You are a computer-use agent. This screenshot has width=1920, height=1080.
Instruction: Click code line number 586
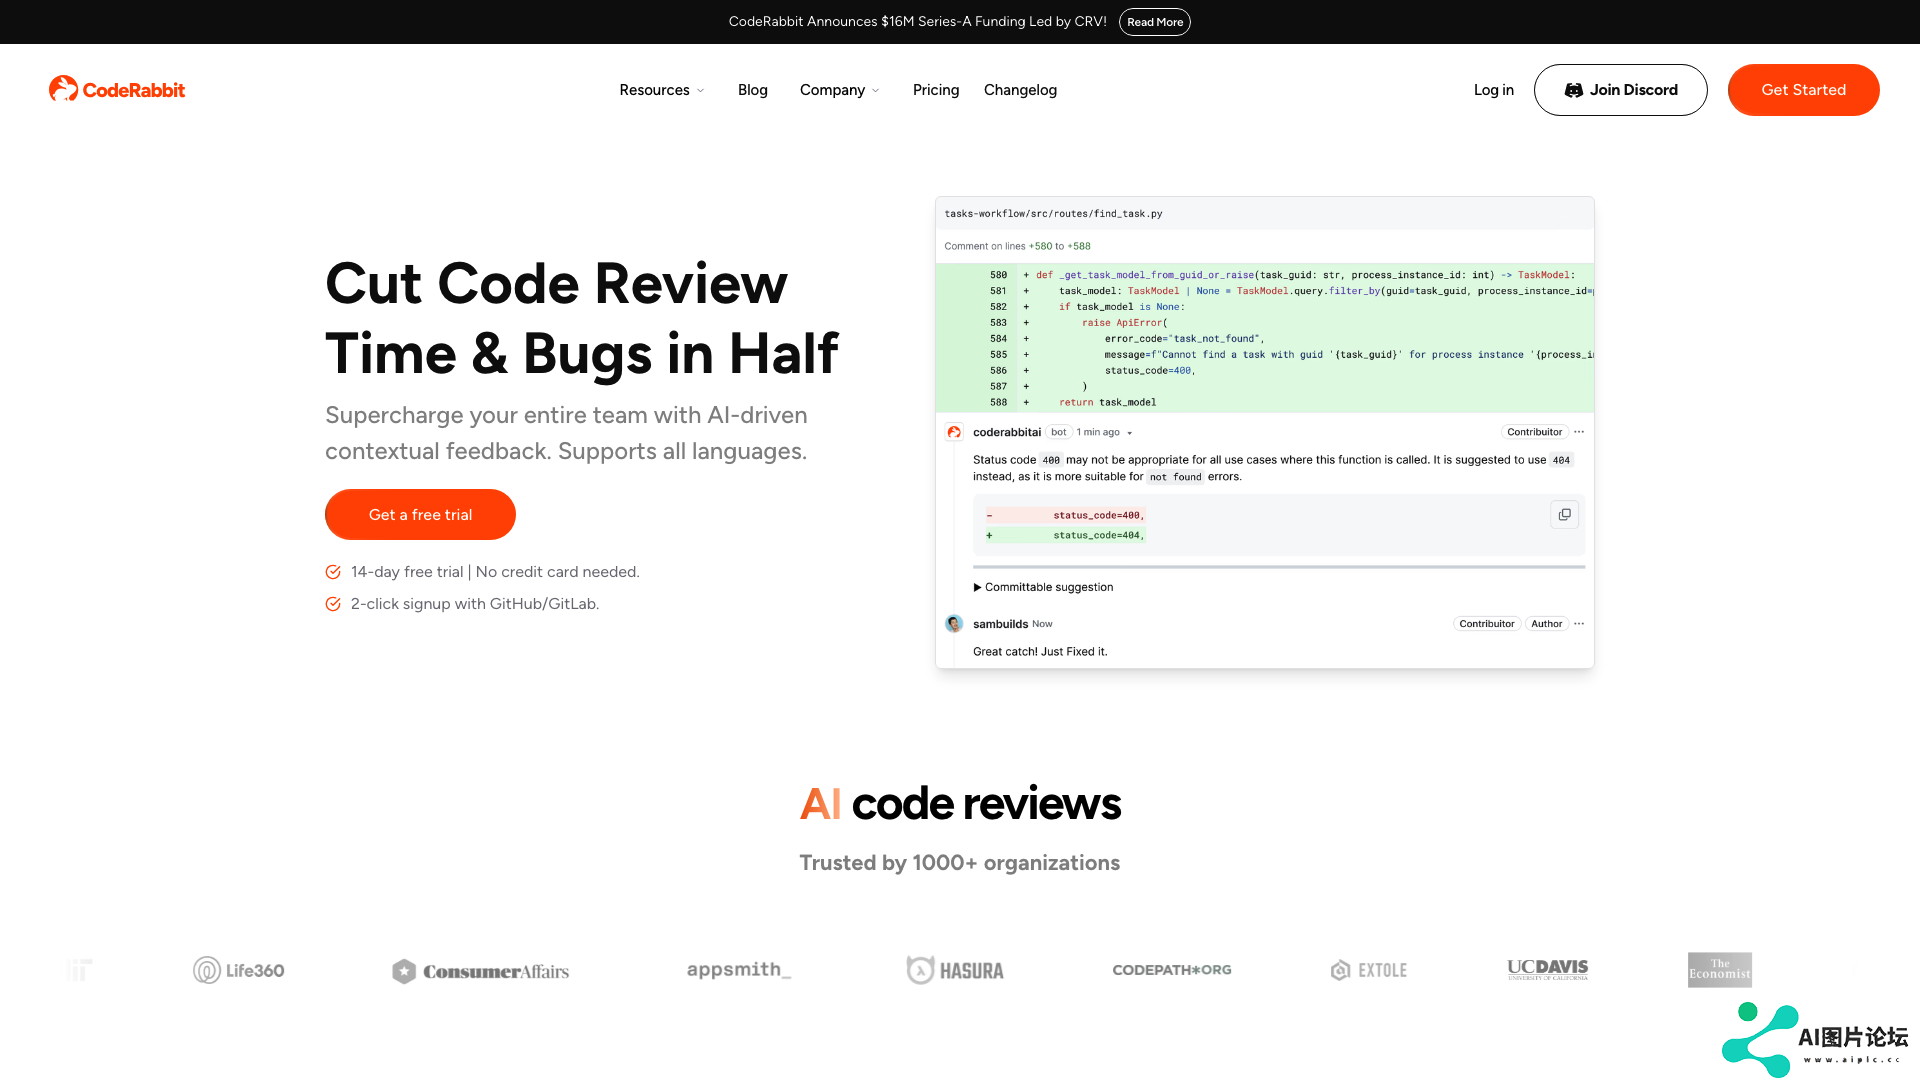998,371
